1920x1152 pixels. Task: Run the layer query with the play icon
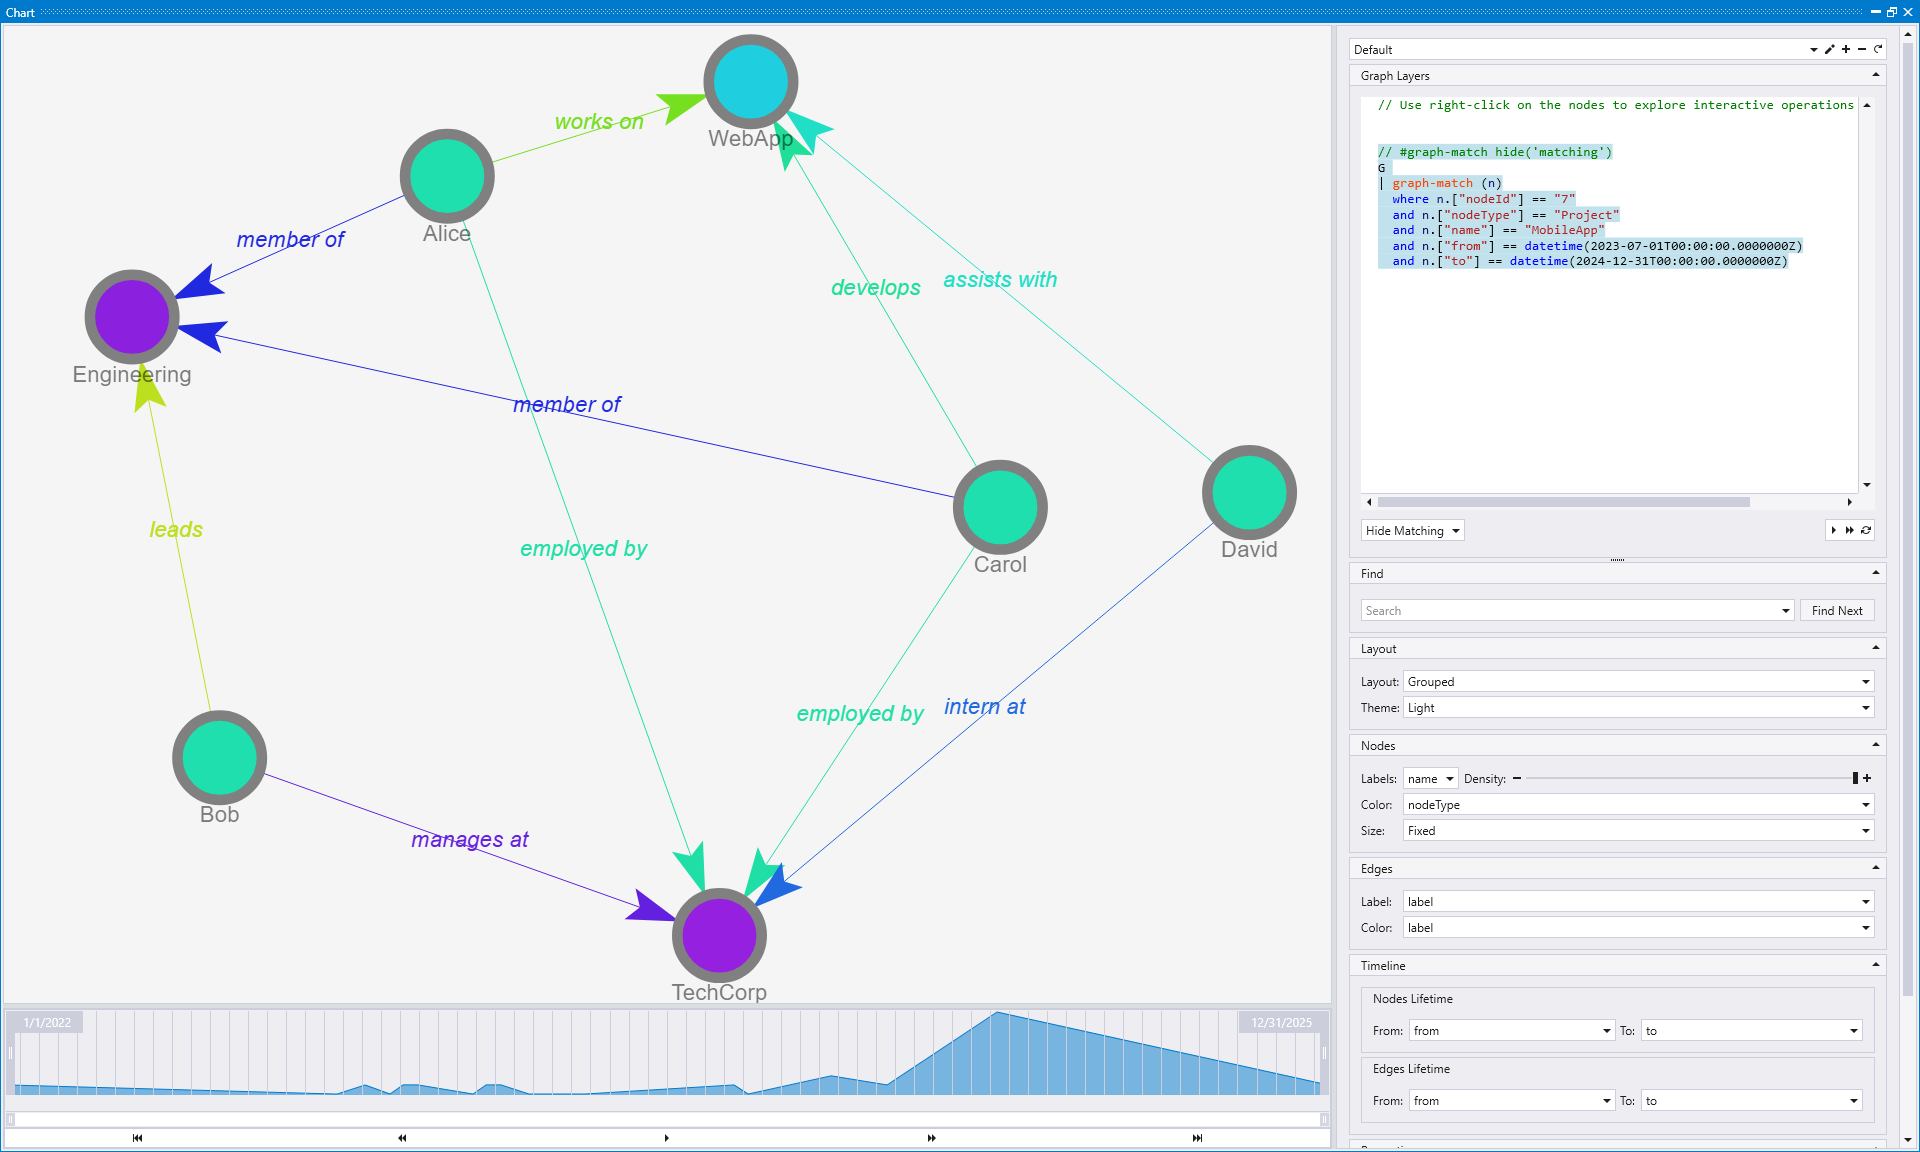[1834, 530]
